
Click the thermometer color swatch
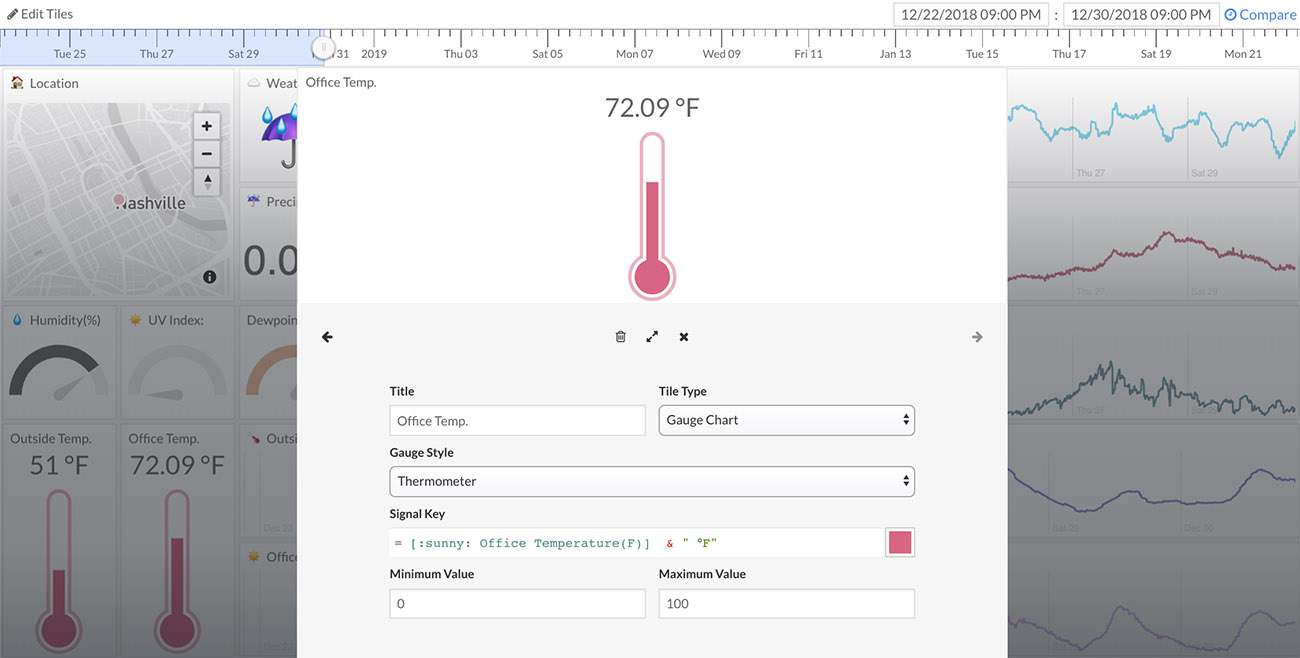[899, 542]
